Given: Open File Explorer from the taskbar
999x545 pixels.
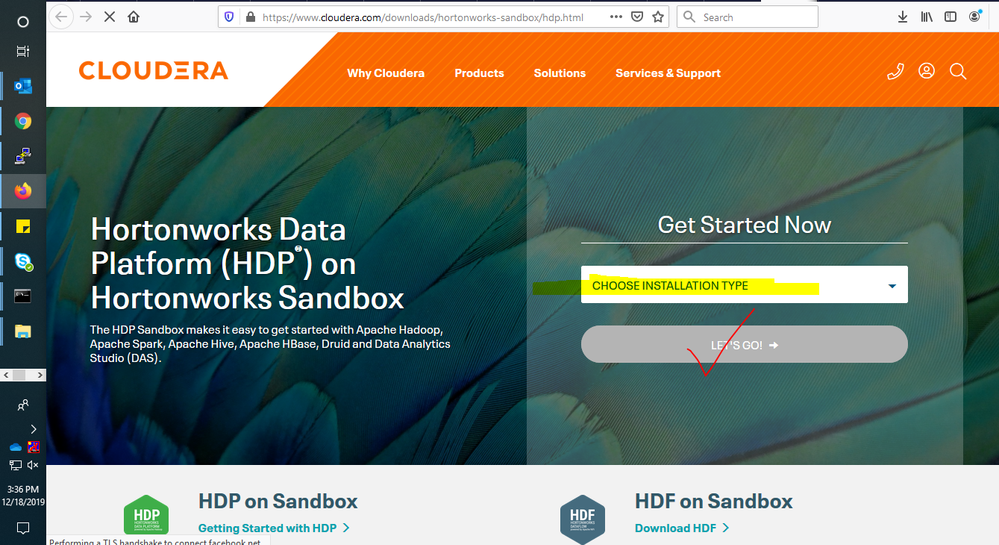Looking at the screenshot, I should point(23,331).
